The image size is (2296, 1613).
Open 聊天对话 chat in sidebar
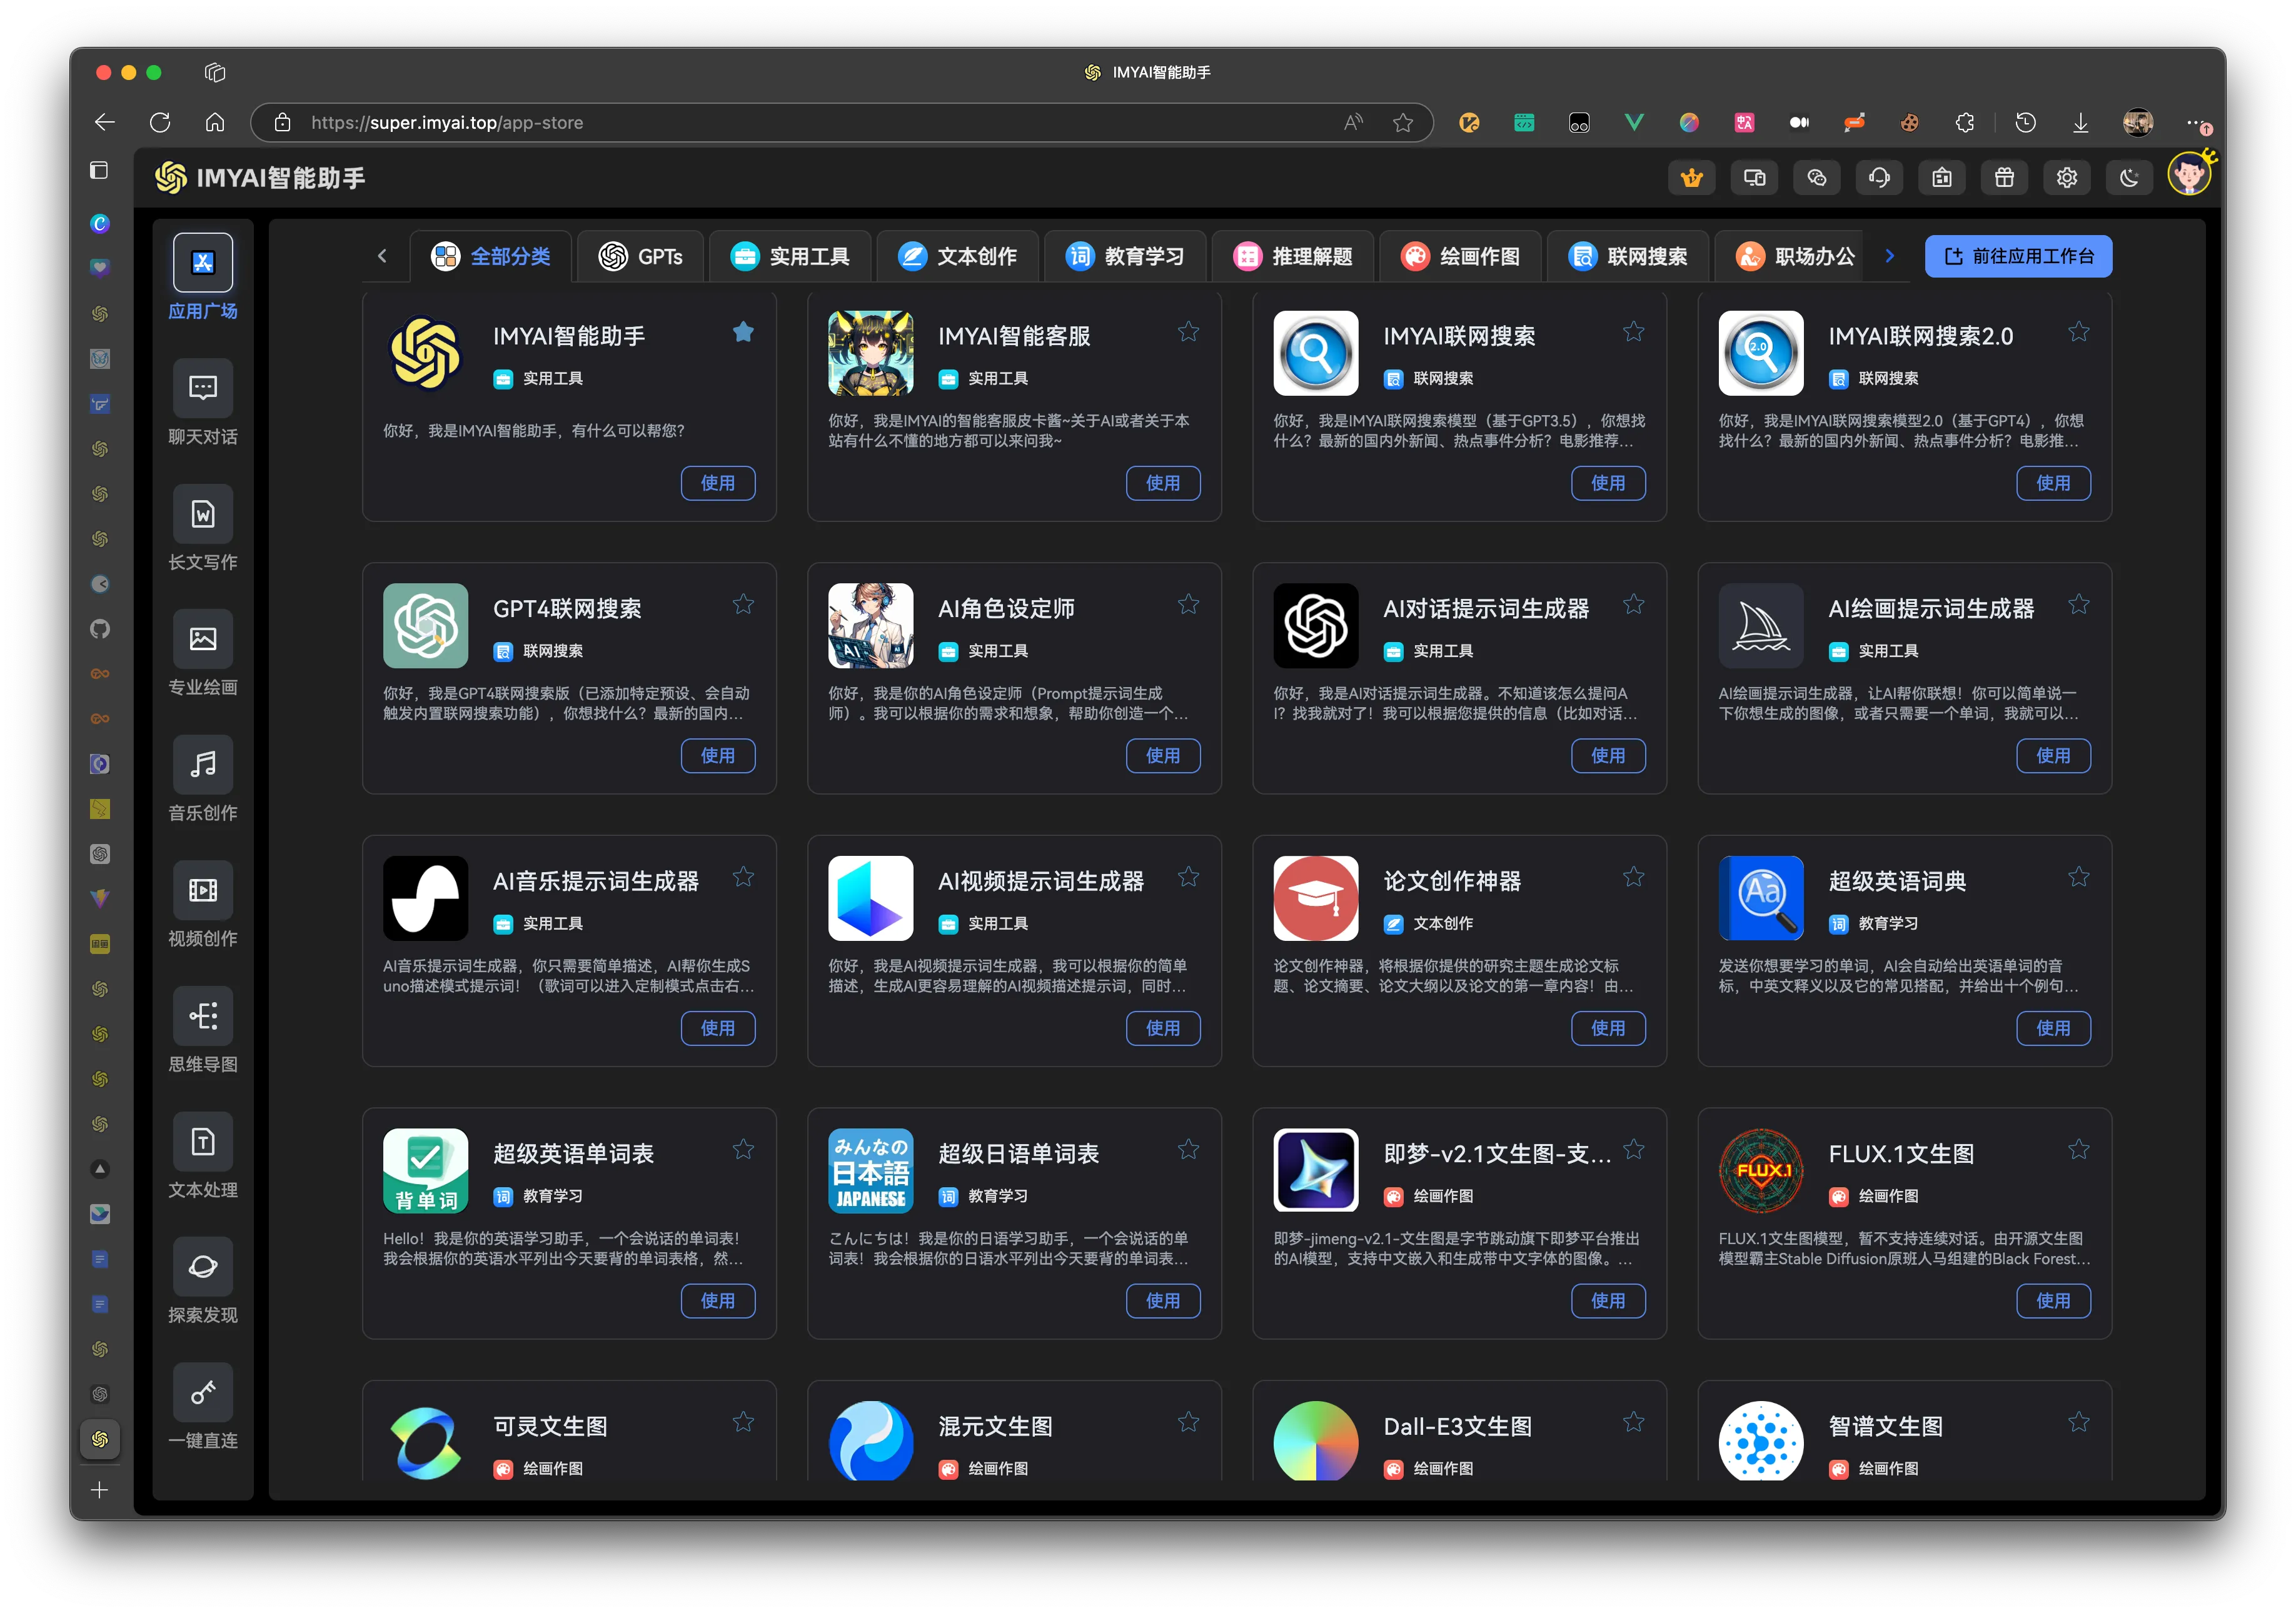click(203, 403)
